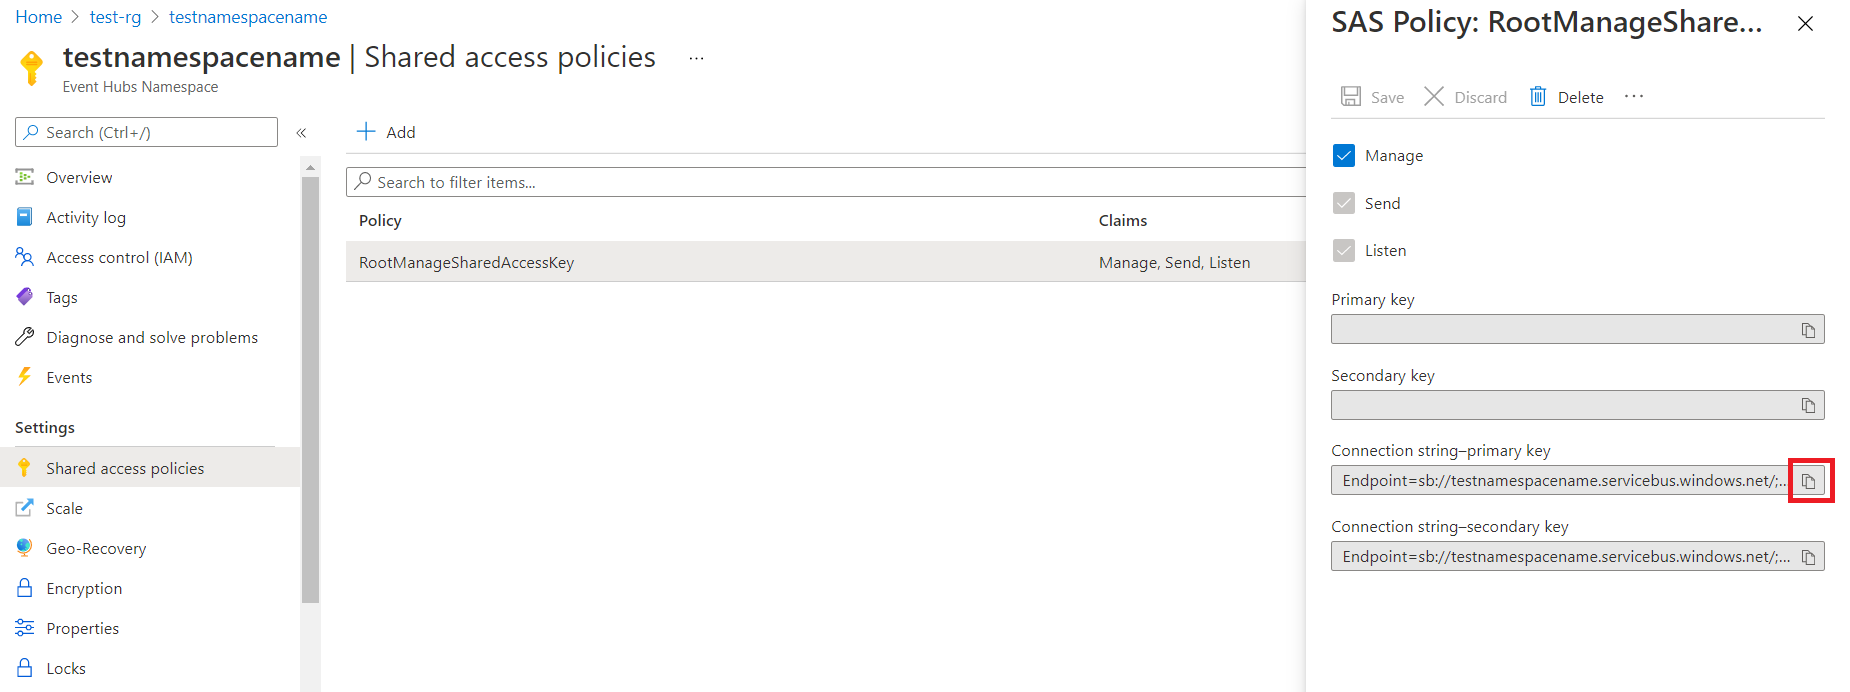Click the sidebar vertical scrollbar thumb
Image resolution: width=1850 pixels, height=692 pixels.
[310, 390]
